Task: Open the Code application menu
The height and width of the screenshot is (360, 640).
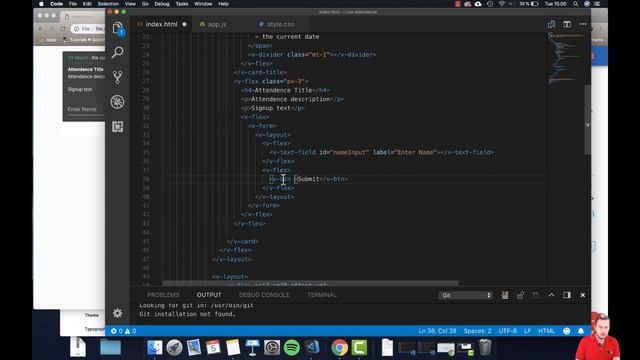Action: (x=56, y=4)
